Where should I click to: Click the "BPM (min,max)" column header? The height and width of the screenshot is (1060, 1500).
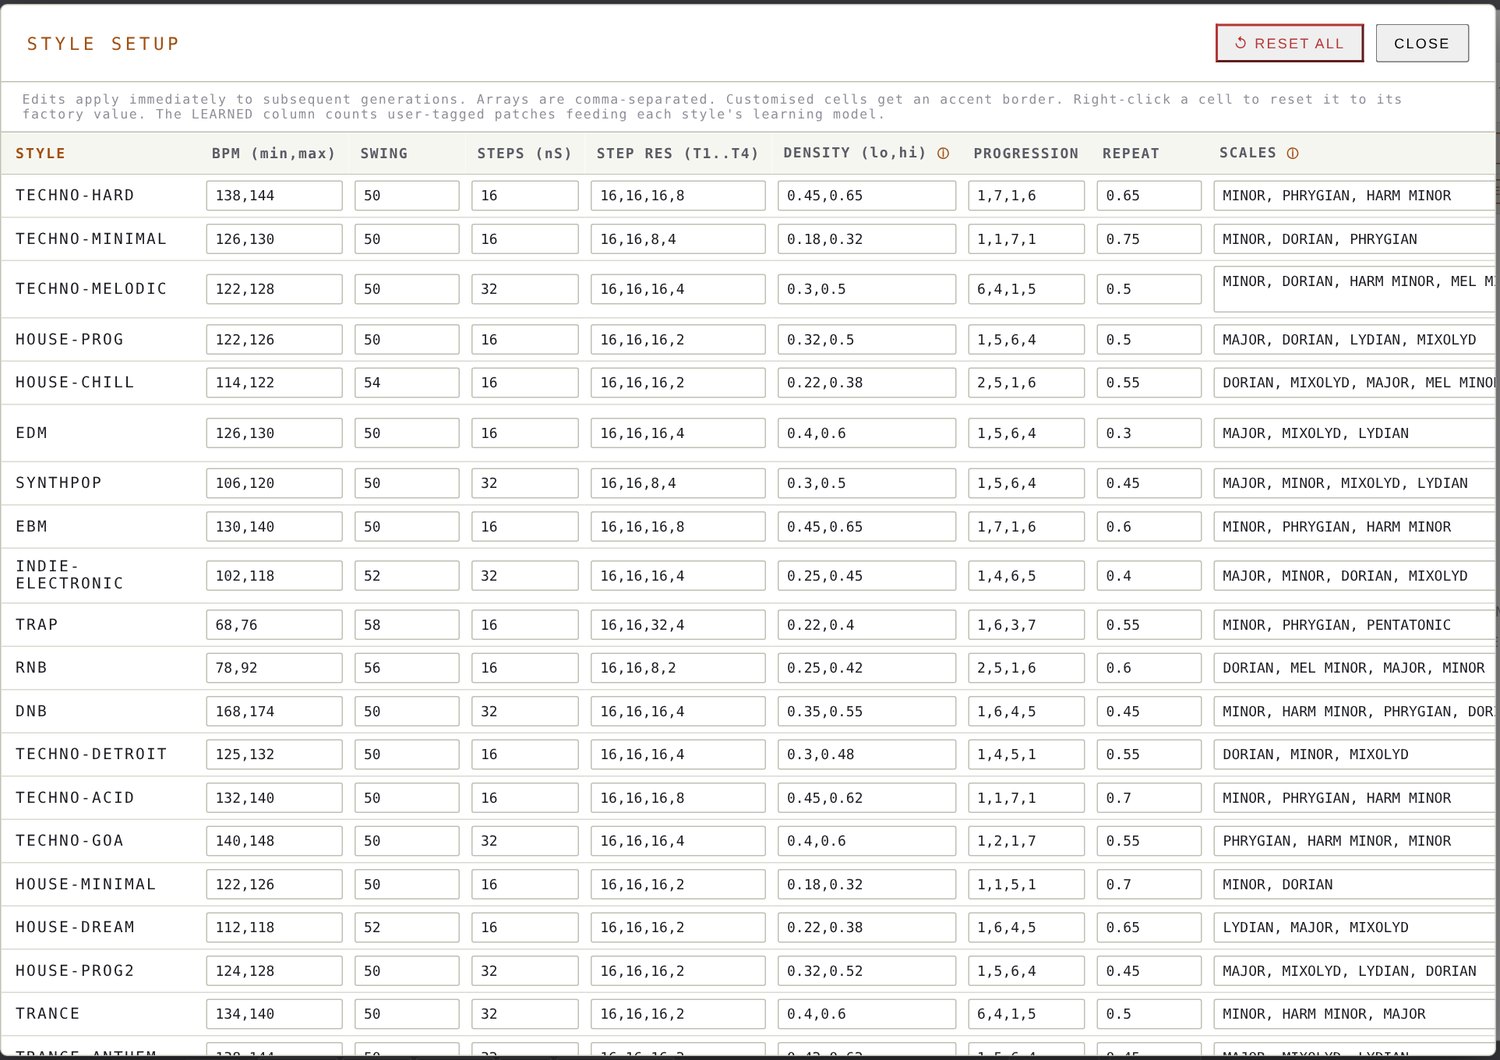click(x=273, y=154)
